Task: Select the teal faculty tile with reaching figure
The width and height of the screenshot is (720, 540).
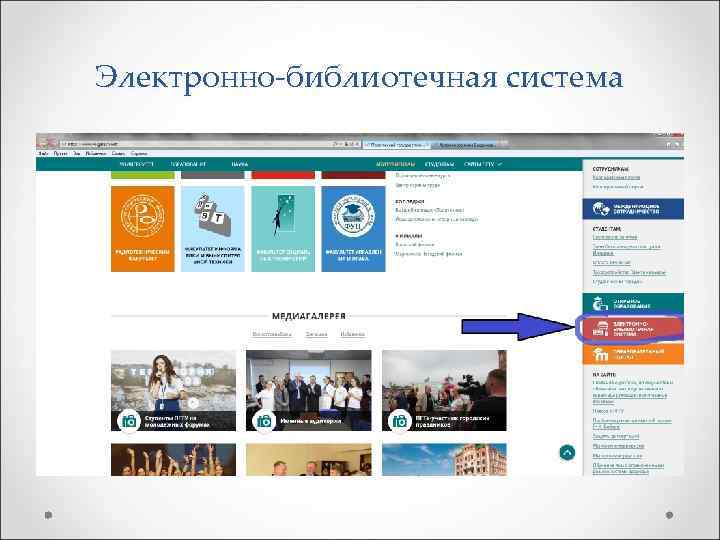Action: click(x=283, y=229)
